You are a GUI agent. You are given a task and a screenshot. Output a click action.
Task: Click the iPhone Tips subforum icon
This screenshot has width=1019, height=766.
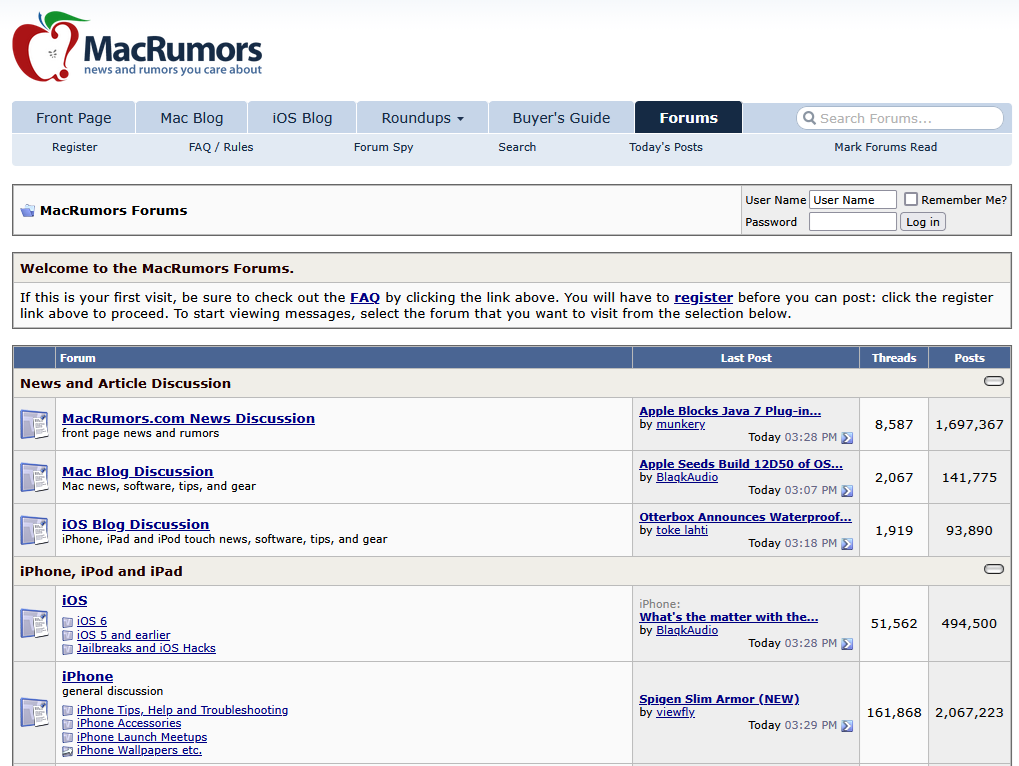pyautogui.click(x=68, y=711)
